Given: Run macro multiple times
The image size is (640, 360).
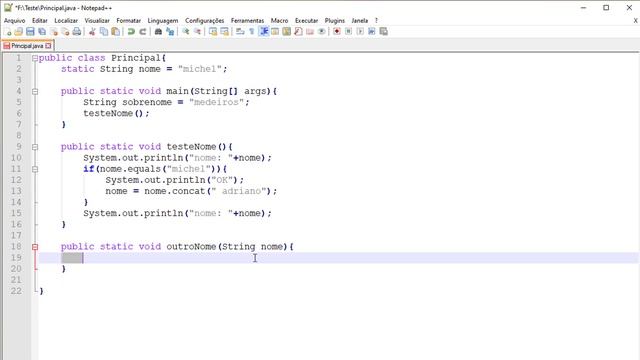Looking at the screenshot, I should [372, 31].
